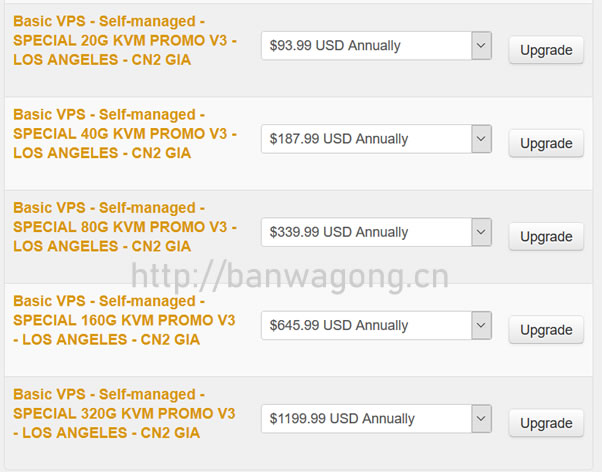Screen dimensions: 602x472
Task: Open the SPECIAL 160G KVM PROMO V3 plan link
Action: [x=125, y=320]
